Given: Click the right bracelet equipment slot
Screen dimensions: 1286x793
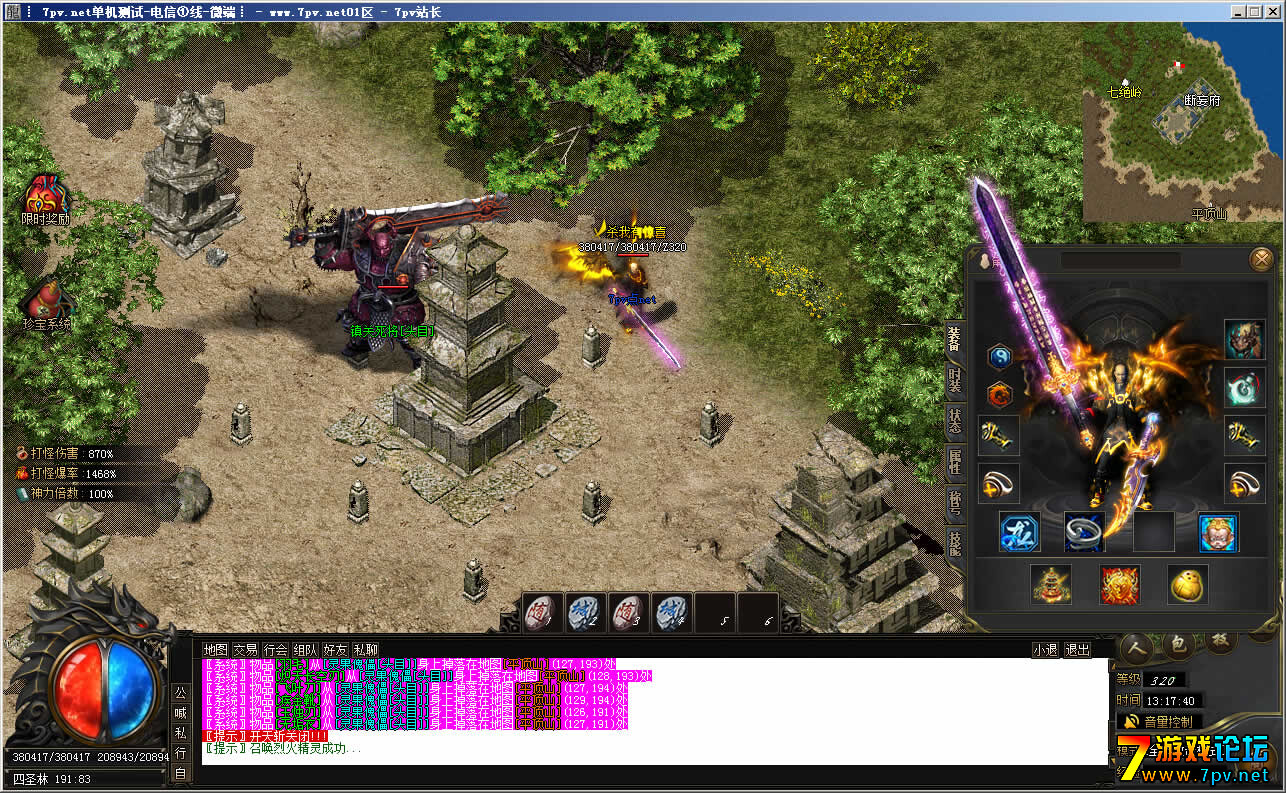Looking at the screenshot, I should 1245,435.
